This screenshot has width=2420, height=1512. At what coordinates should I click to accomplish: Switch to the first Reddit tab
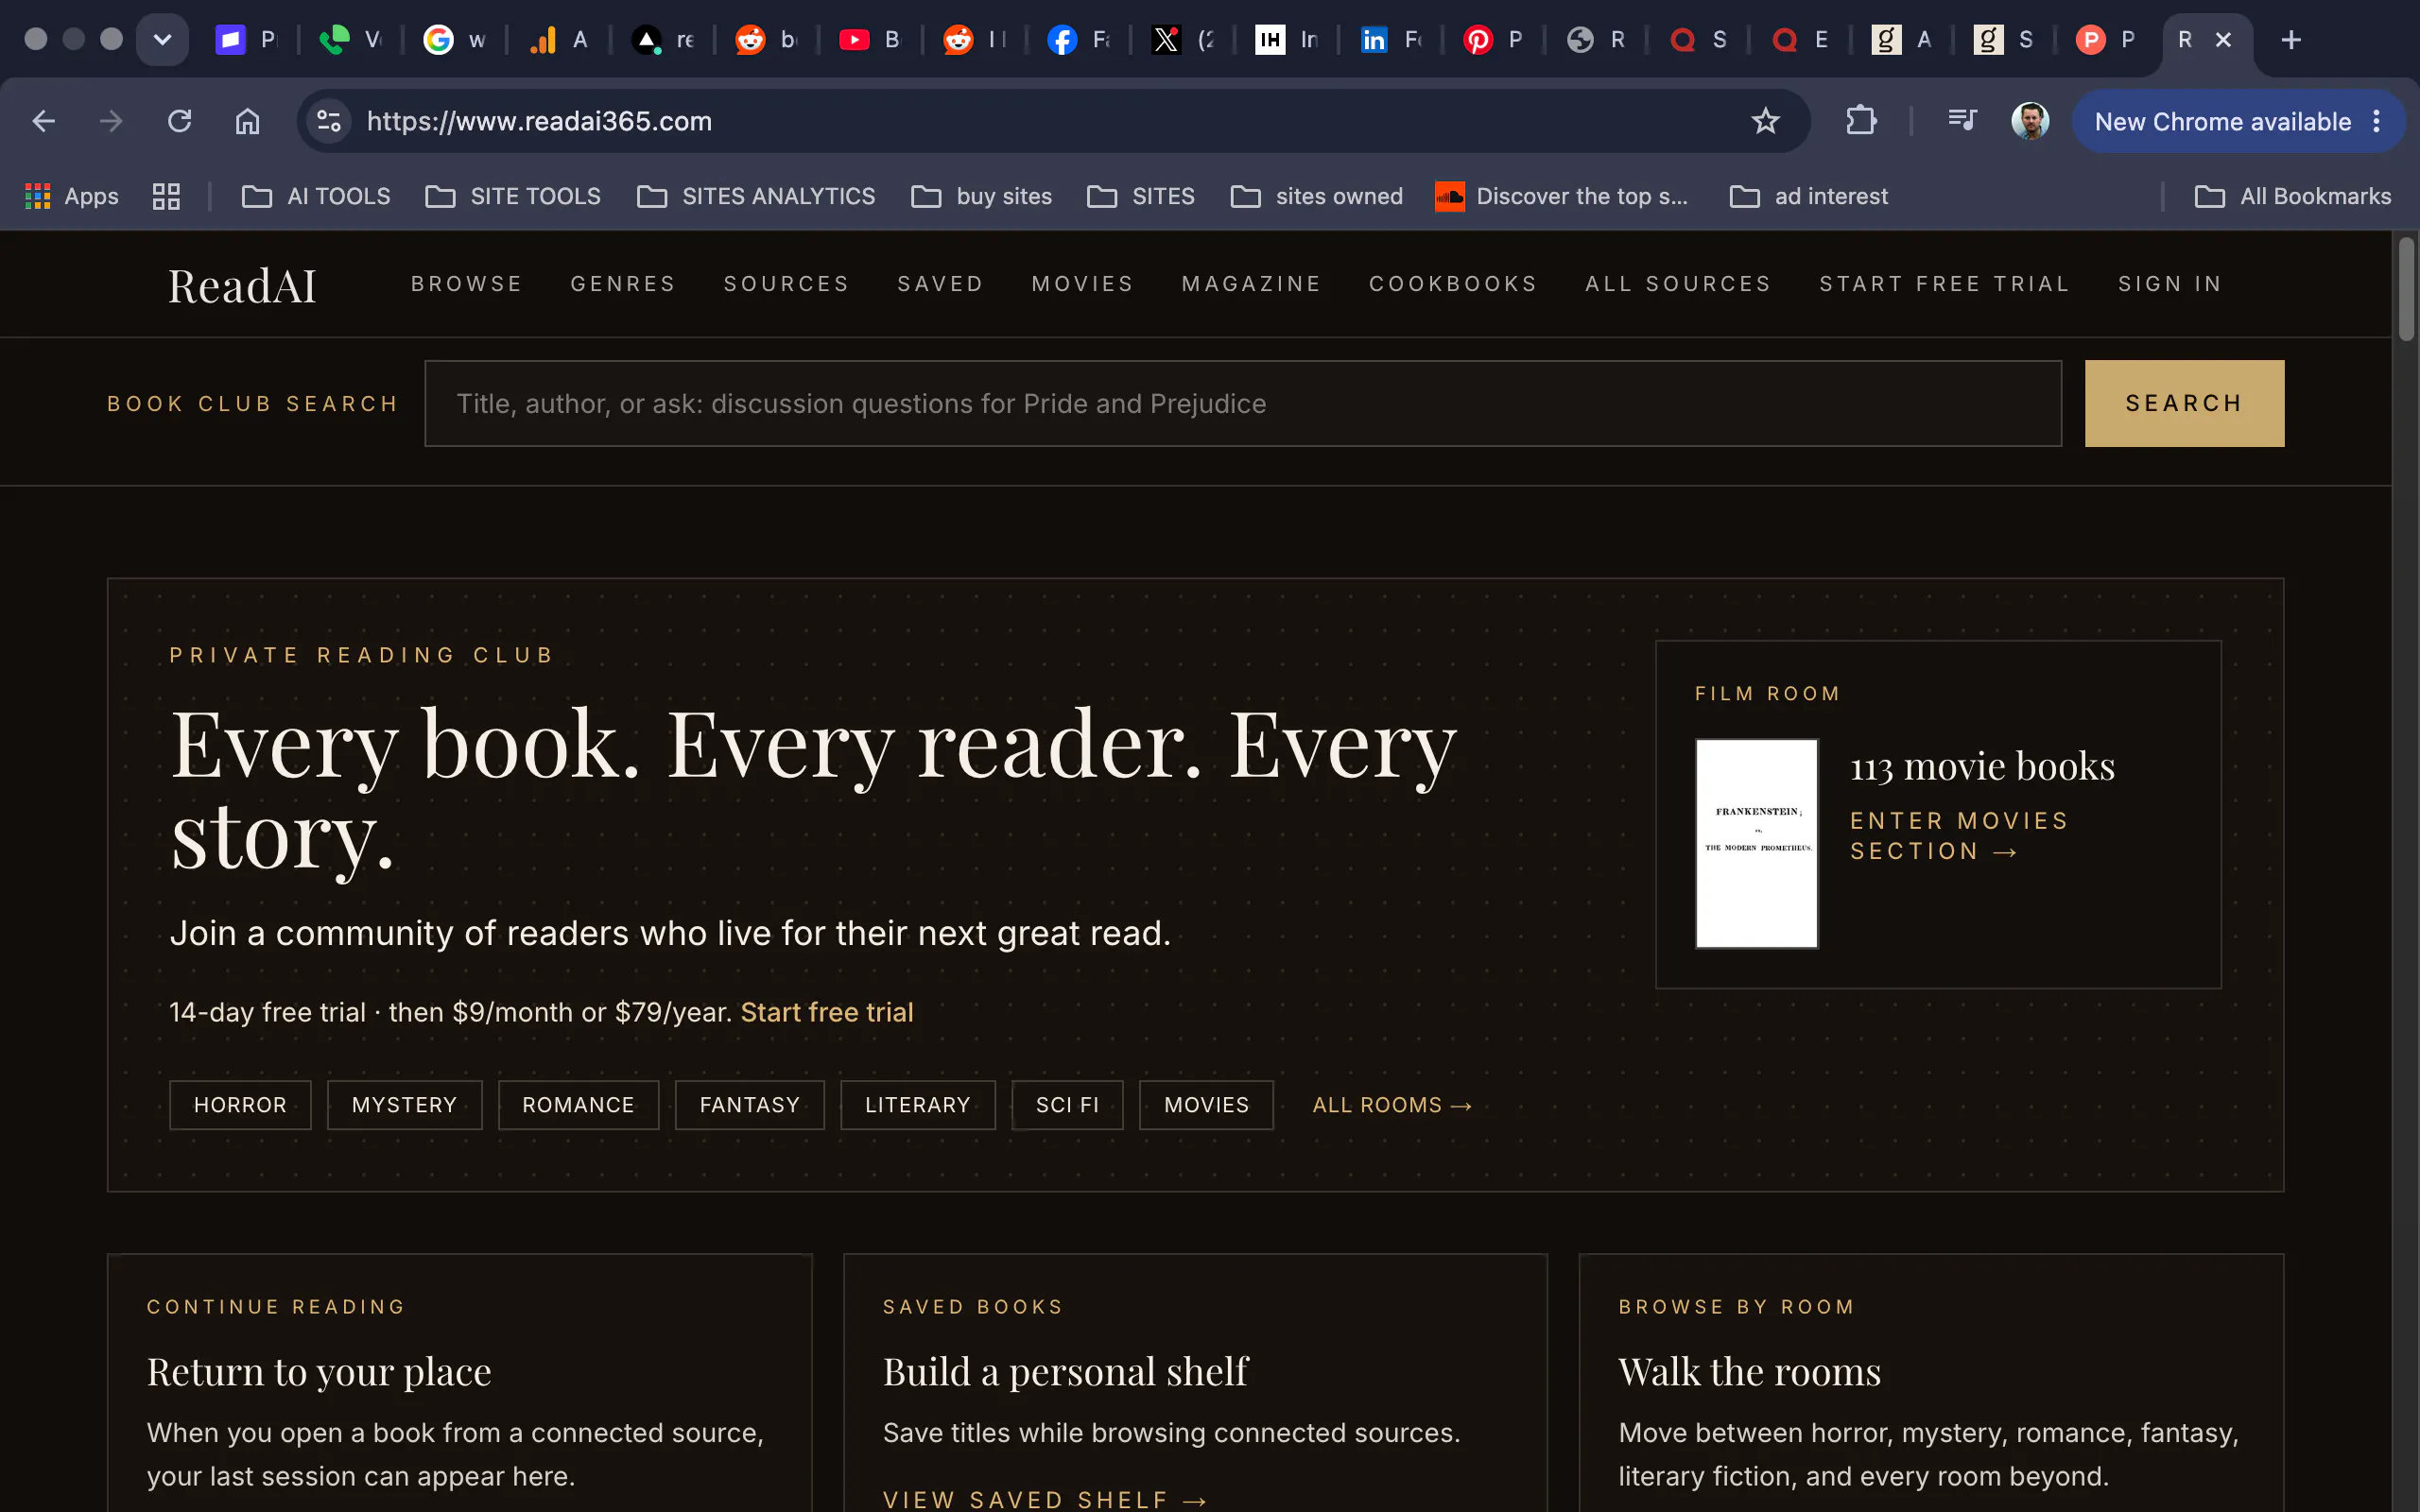tap(766, 39)
